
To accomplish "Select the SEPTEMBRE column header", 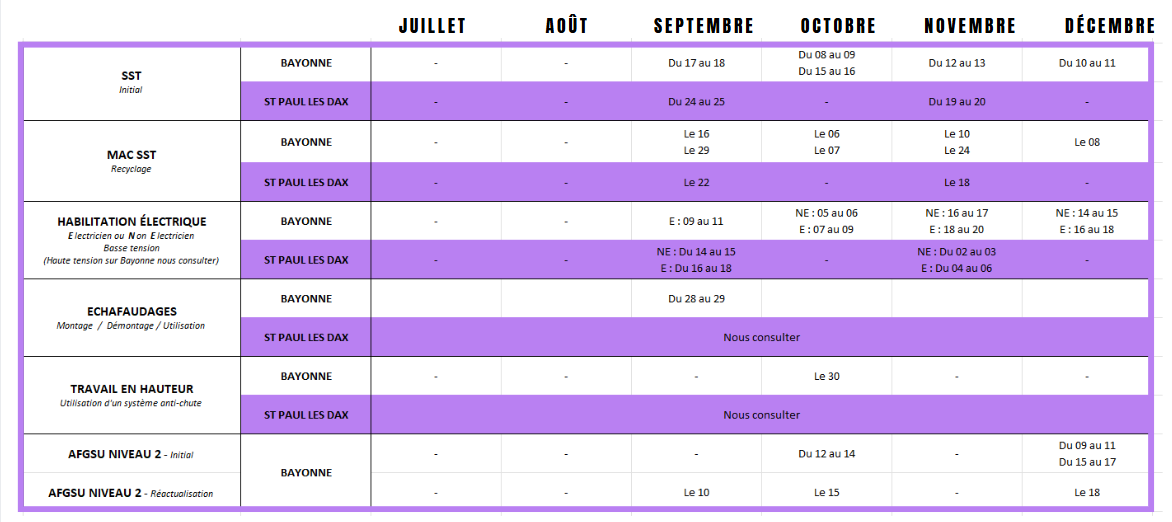I will (703, 26).
